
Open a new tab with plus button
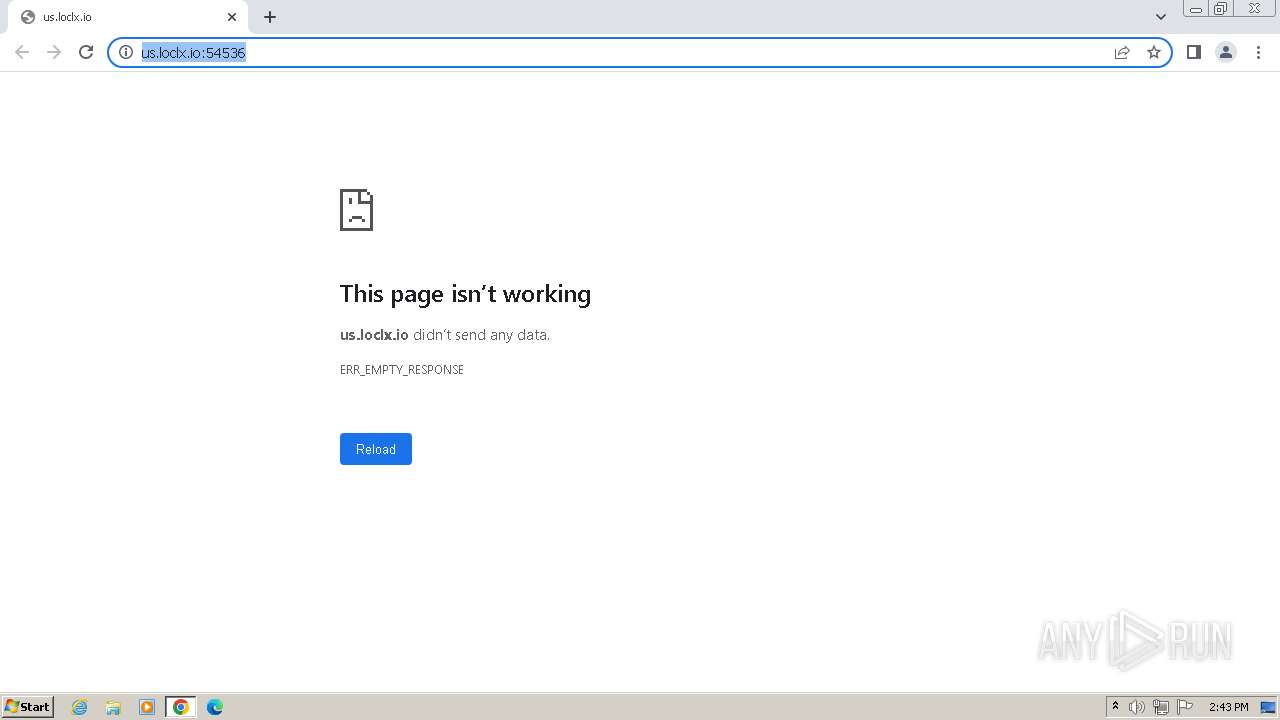[270, 17]
